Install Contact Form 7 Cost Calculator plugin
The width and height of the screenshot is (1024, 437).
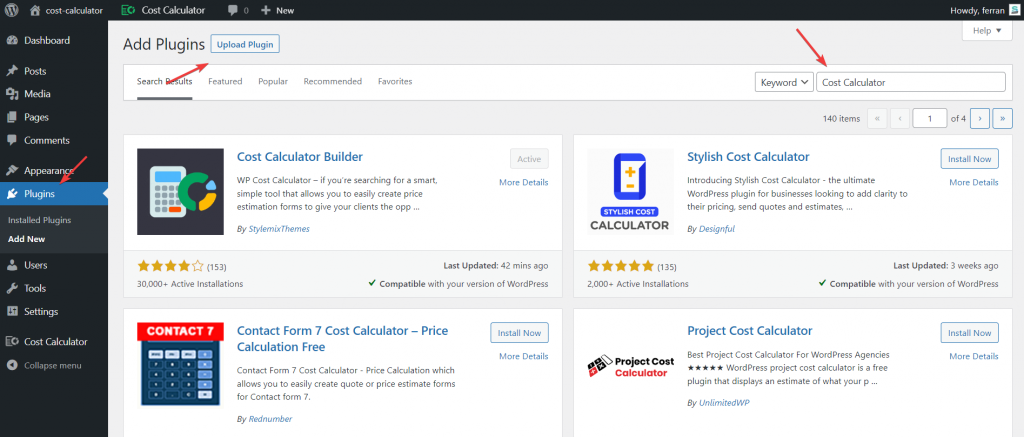(x=519, y=332)
